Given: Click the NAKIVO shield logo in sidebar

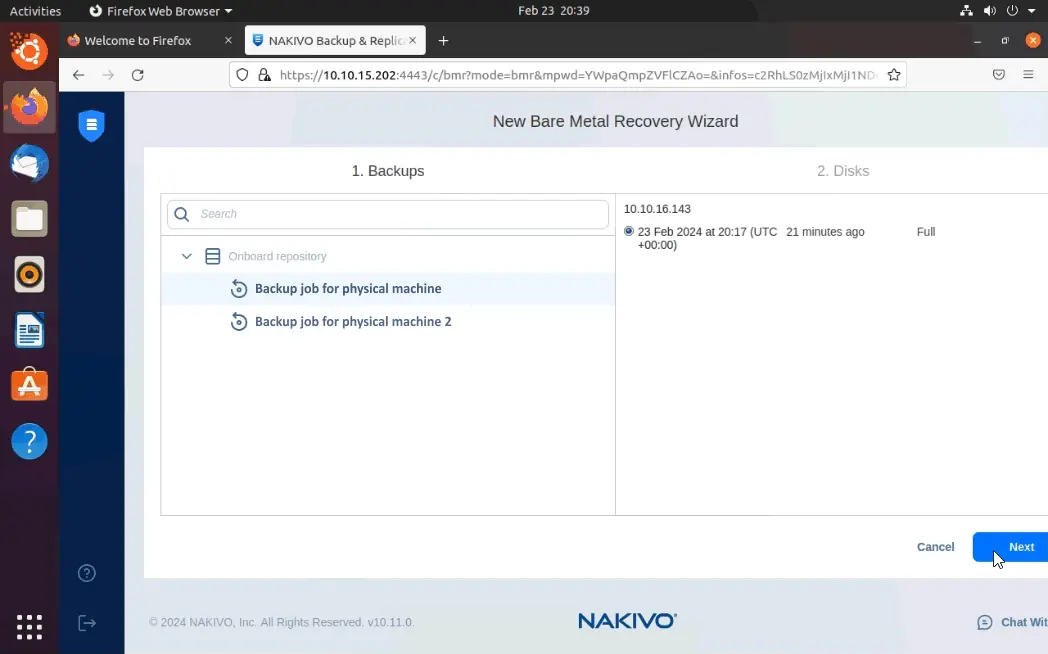Looking at the screenshot, I should 92,125.
